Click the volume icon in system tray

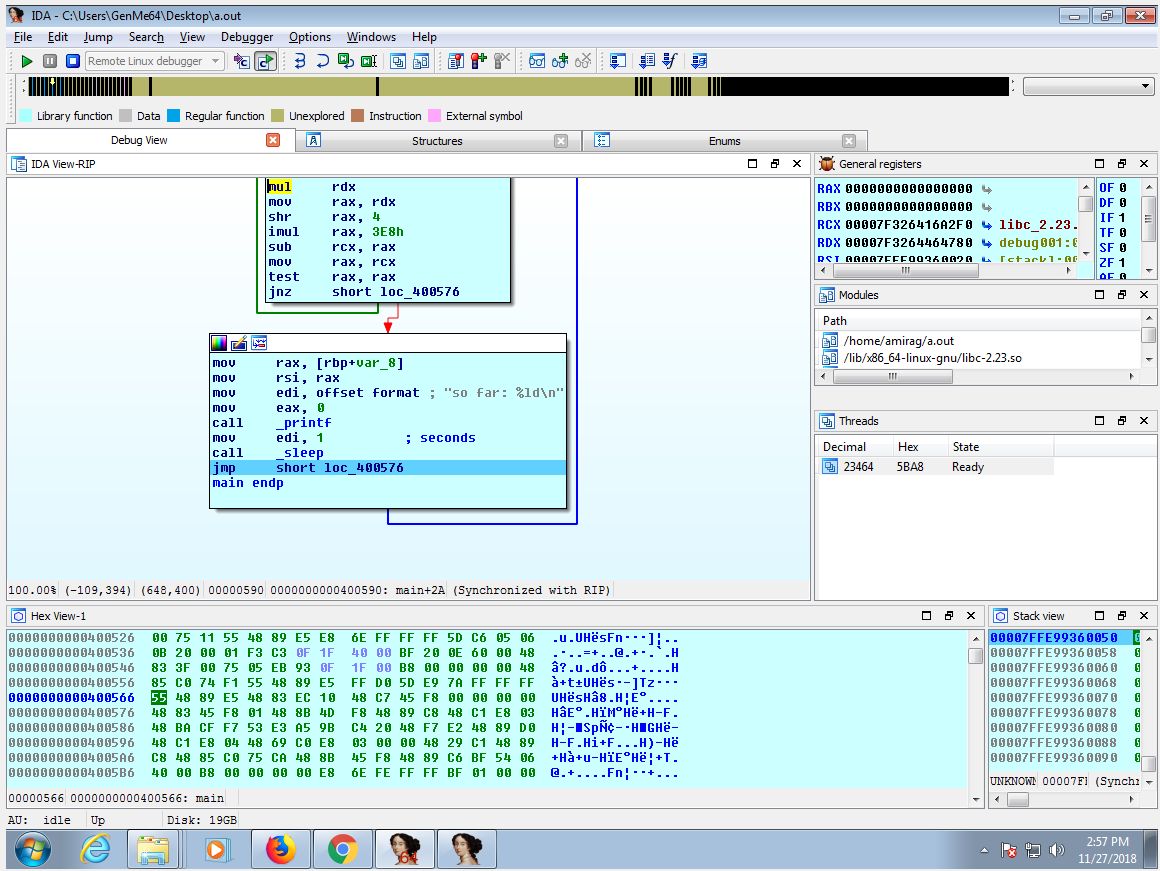[1056, 850]
